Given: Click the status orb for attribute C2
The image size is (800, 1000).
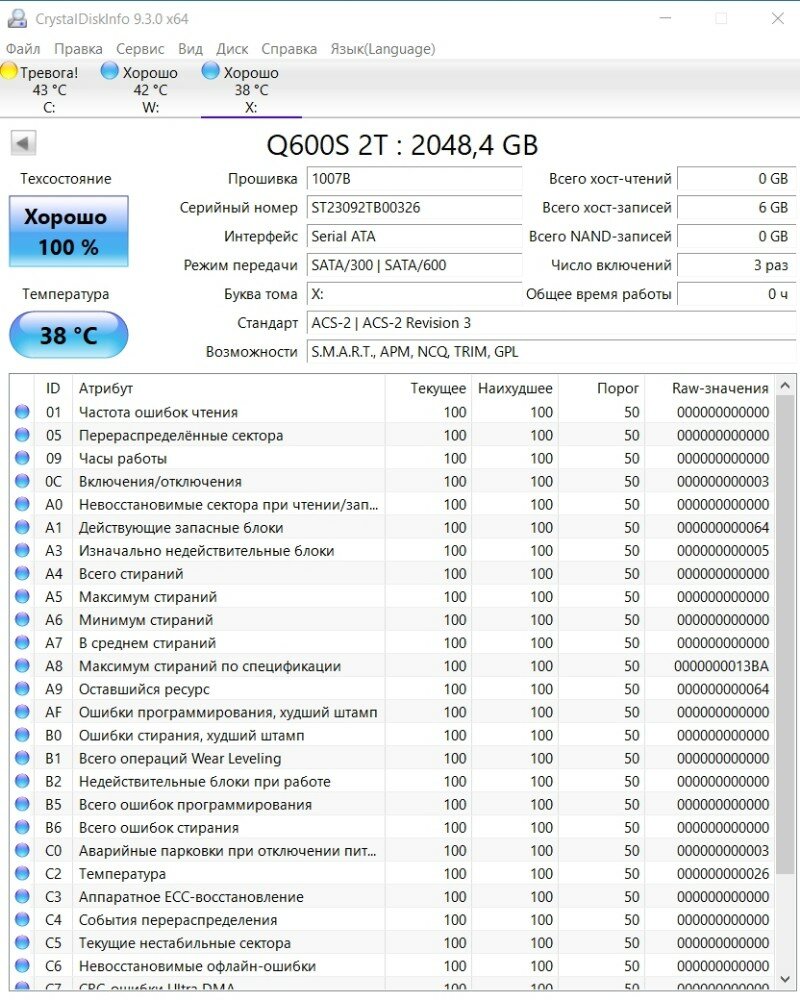Looking at the screenshot, I should tap(22, 873).
